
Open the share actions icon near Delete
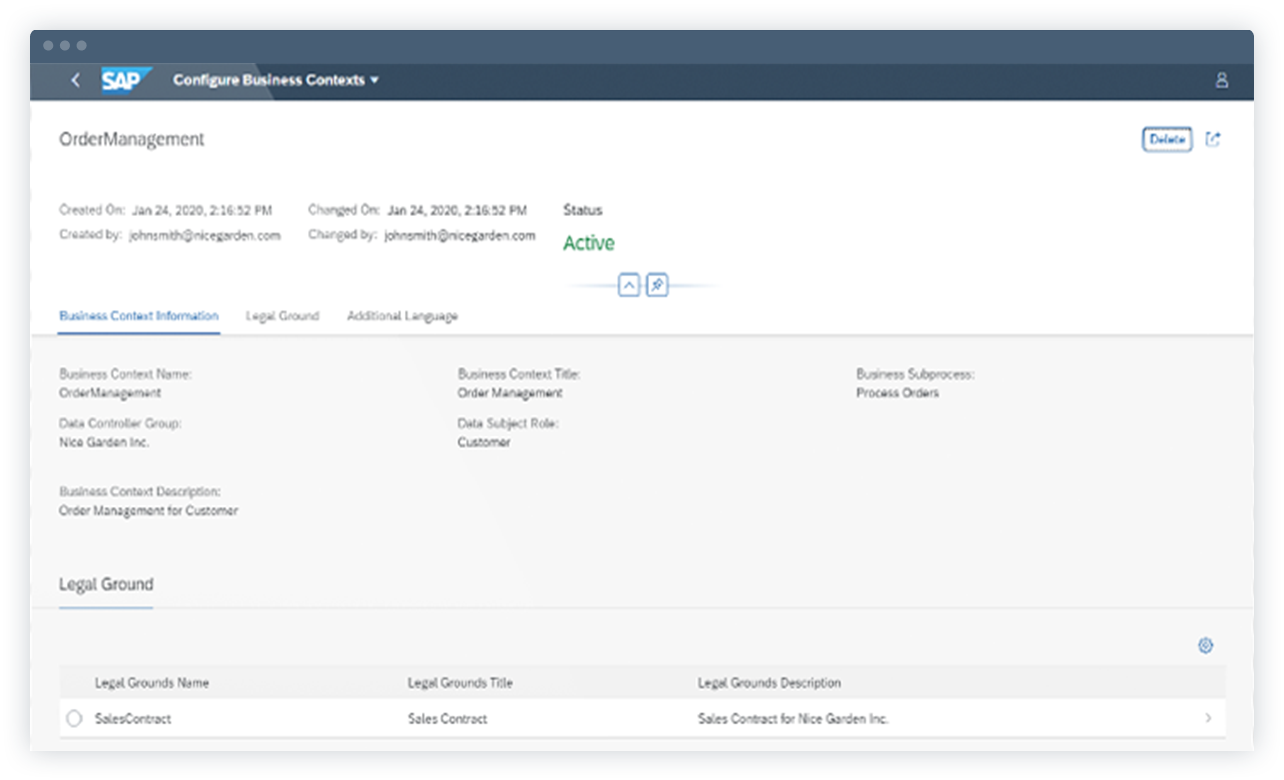[1213, 139]
